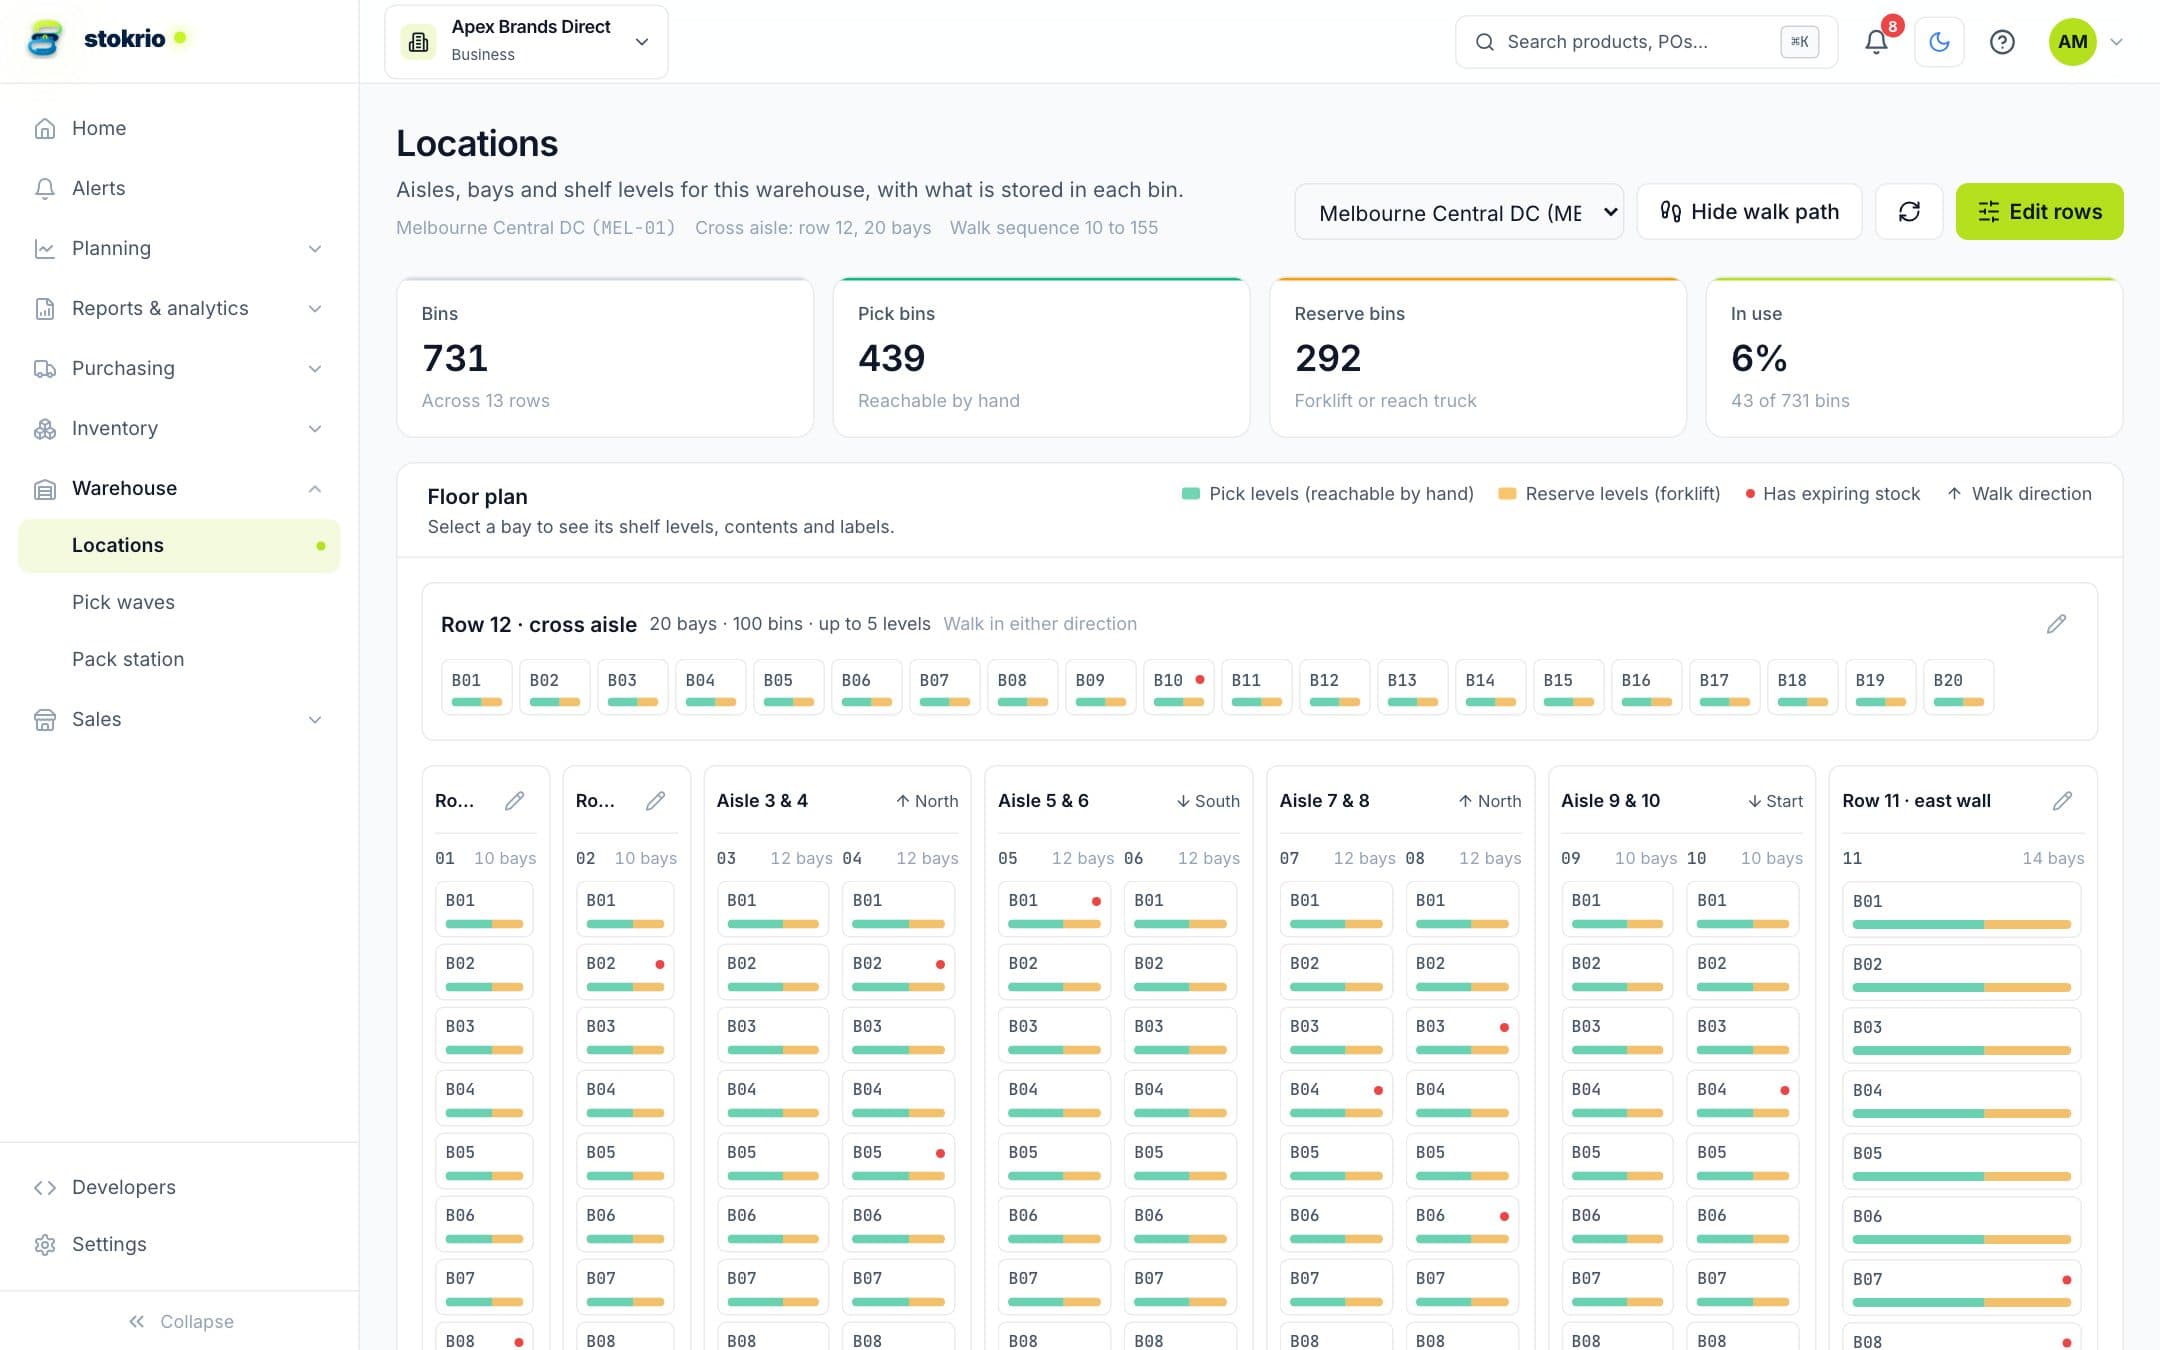Expand Reports & analytics menu
The width and height of the screenshot is (2160, 1350).
click(x=180, y=308)
